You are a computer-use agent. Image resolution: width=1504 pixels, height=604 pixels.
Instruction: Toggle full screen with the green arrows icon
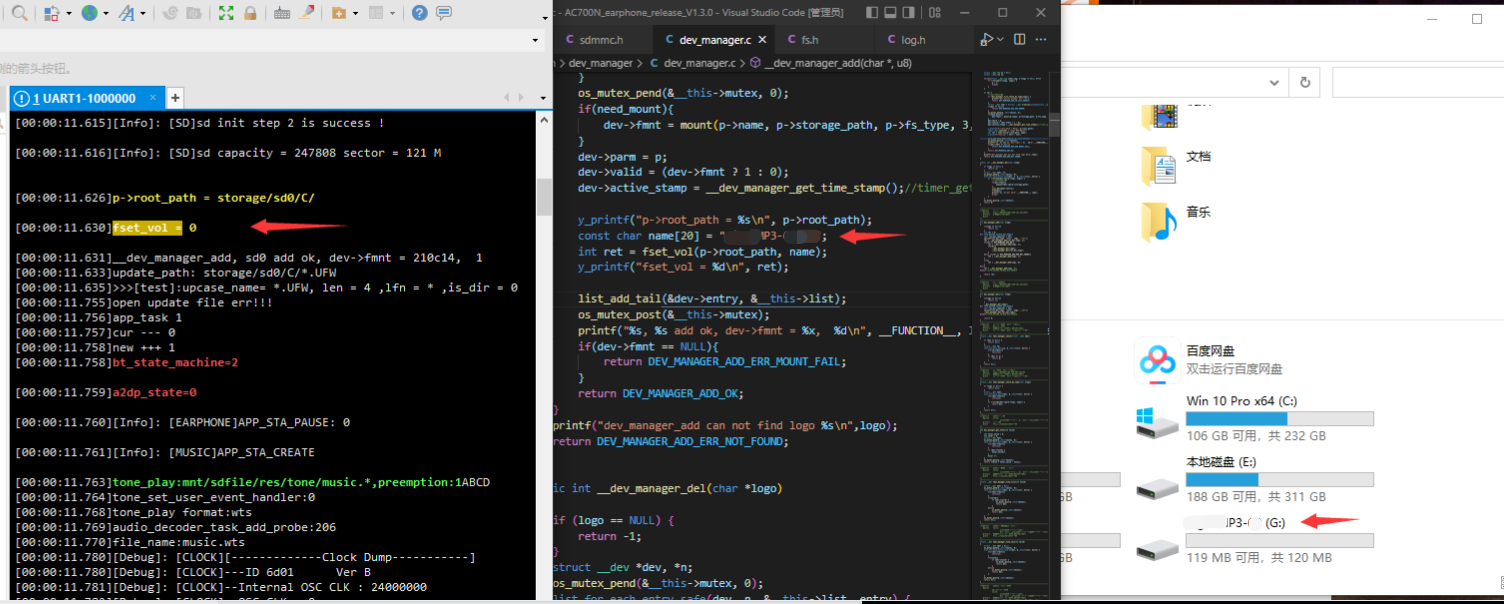[x=226, y=13]
